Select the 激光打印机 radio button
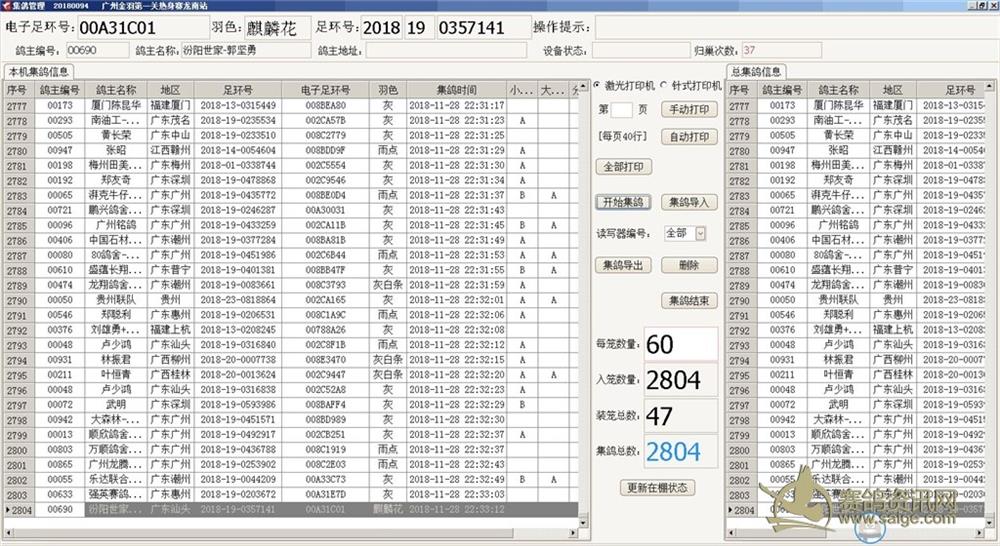Image resolution: width=1000 pixels, height=546 pixels. (597, 85)
